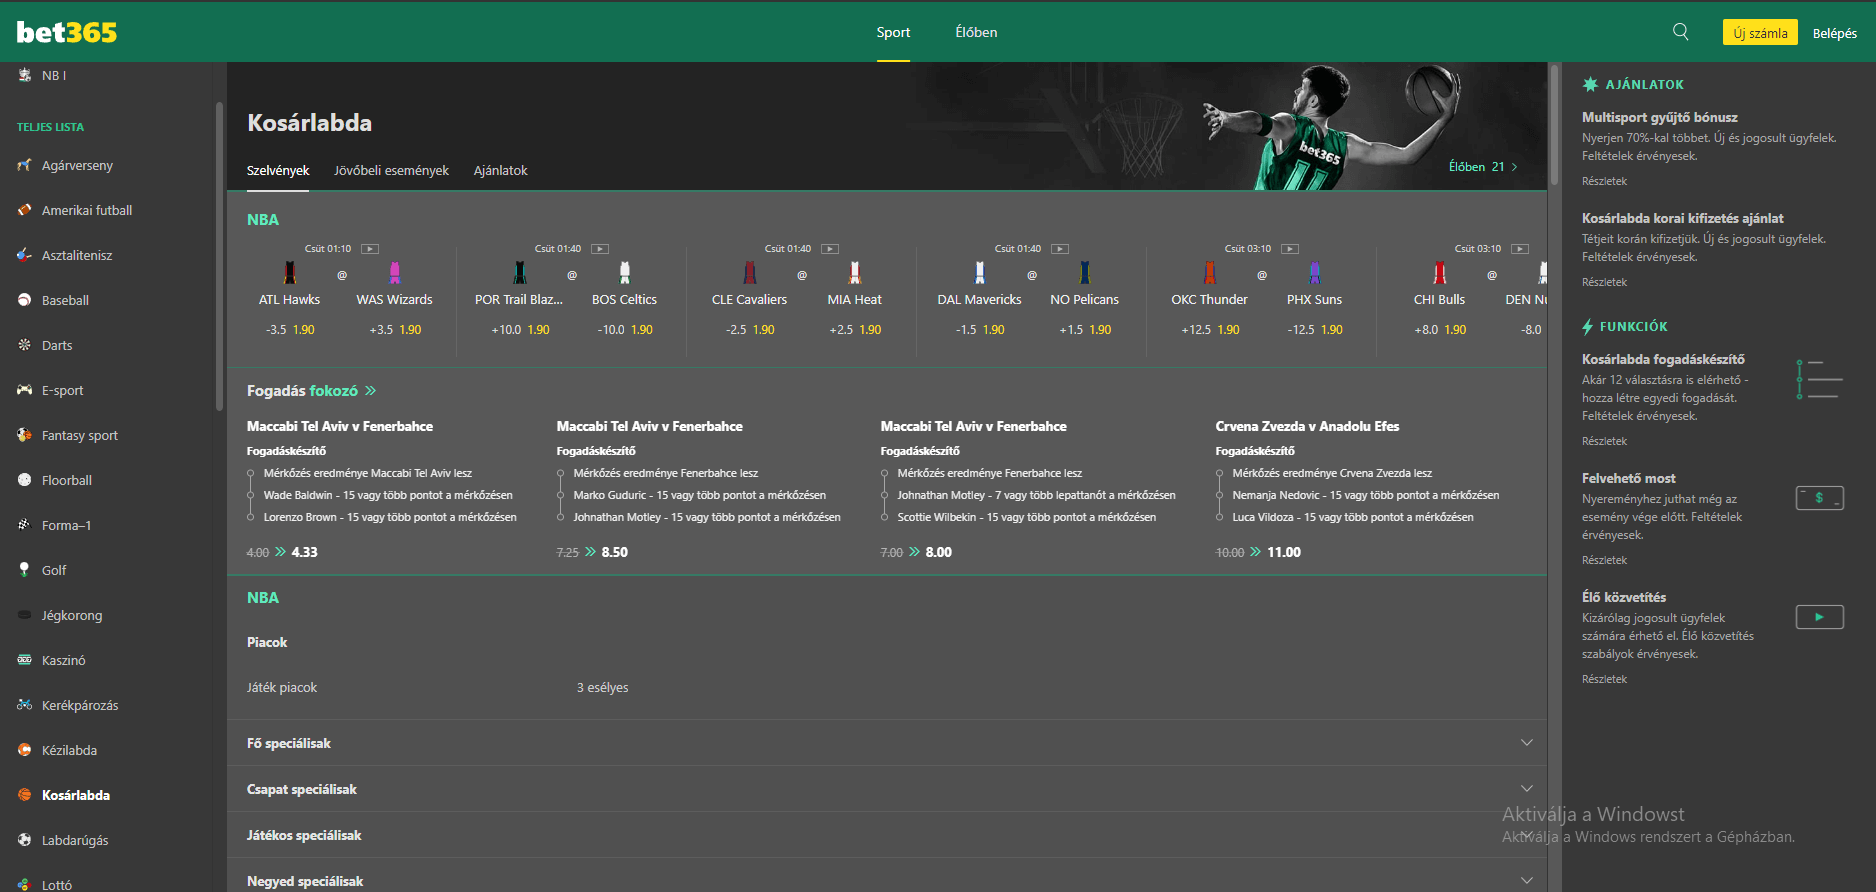The image size is (1876, 892).
Task: Open the NB I sidebar icon
Action: pos(25,75)
